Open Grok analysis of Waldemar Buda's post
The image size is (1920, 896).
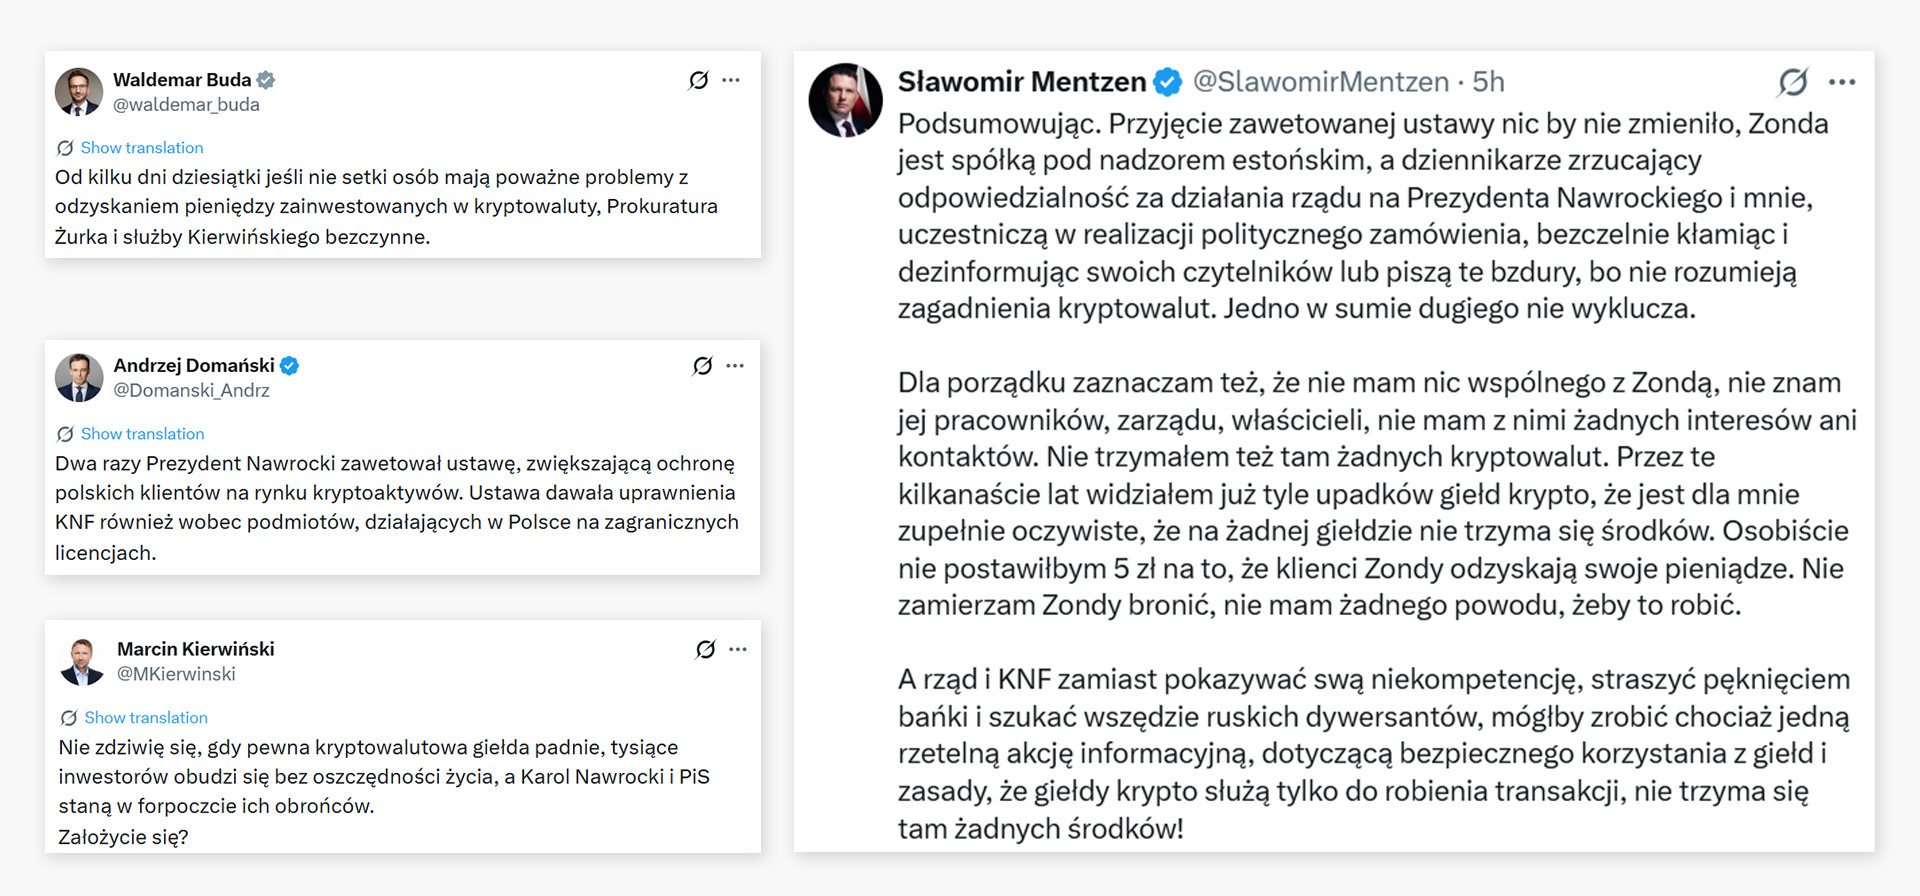tap(698, 81)
